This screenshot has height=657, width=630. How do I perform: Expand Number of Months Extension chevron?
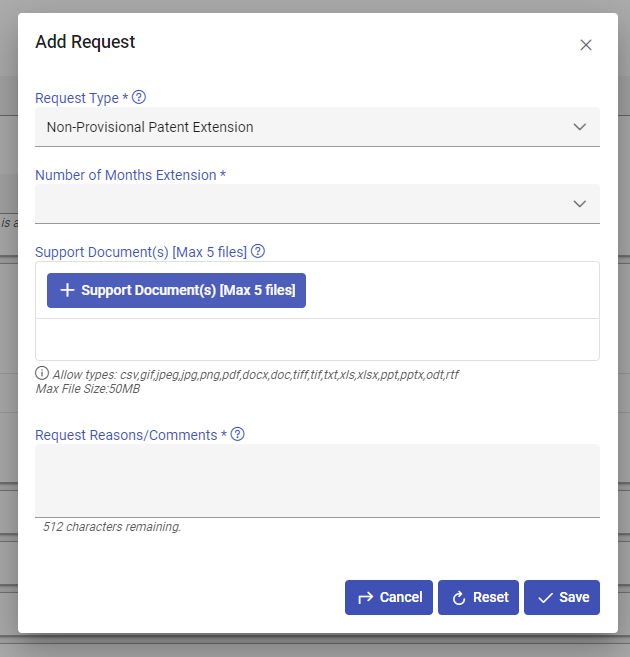pyautogui.click(x=579, y=204)
